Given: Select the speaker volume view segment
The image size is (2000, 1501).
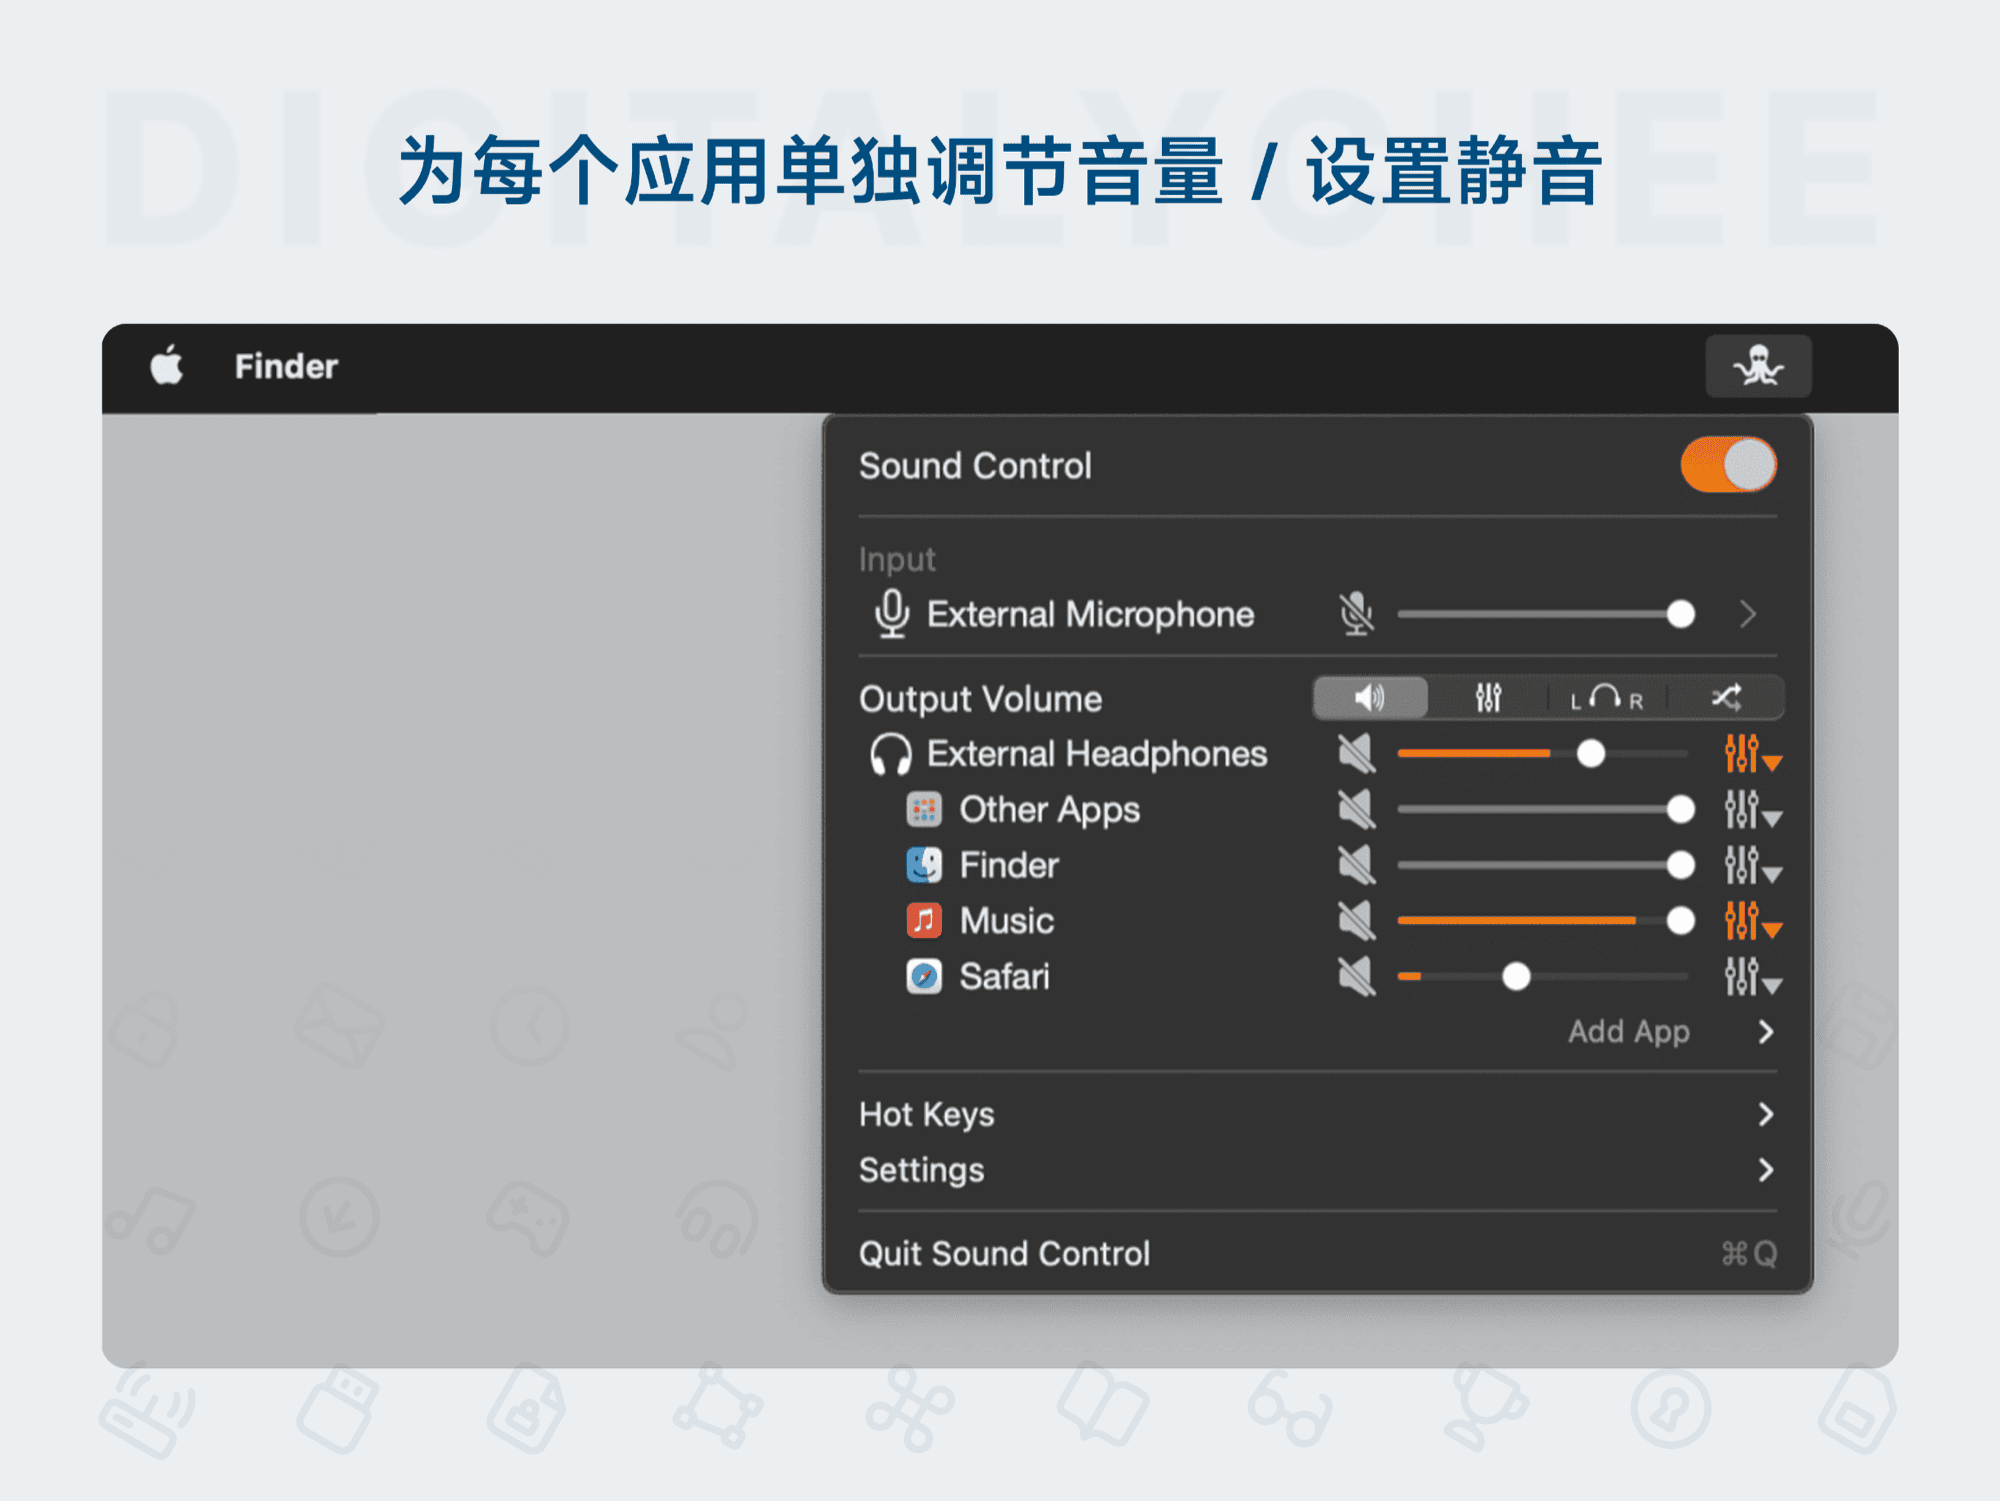Looking at the screenshot, I should click(x=1369, y=698).
